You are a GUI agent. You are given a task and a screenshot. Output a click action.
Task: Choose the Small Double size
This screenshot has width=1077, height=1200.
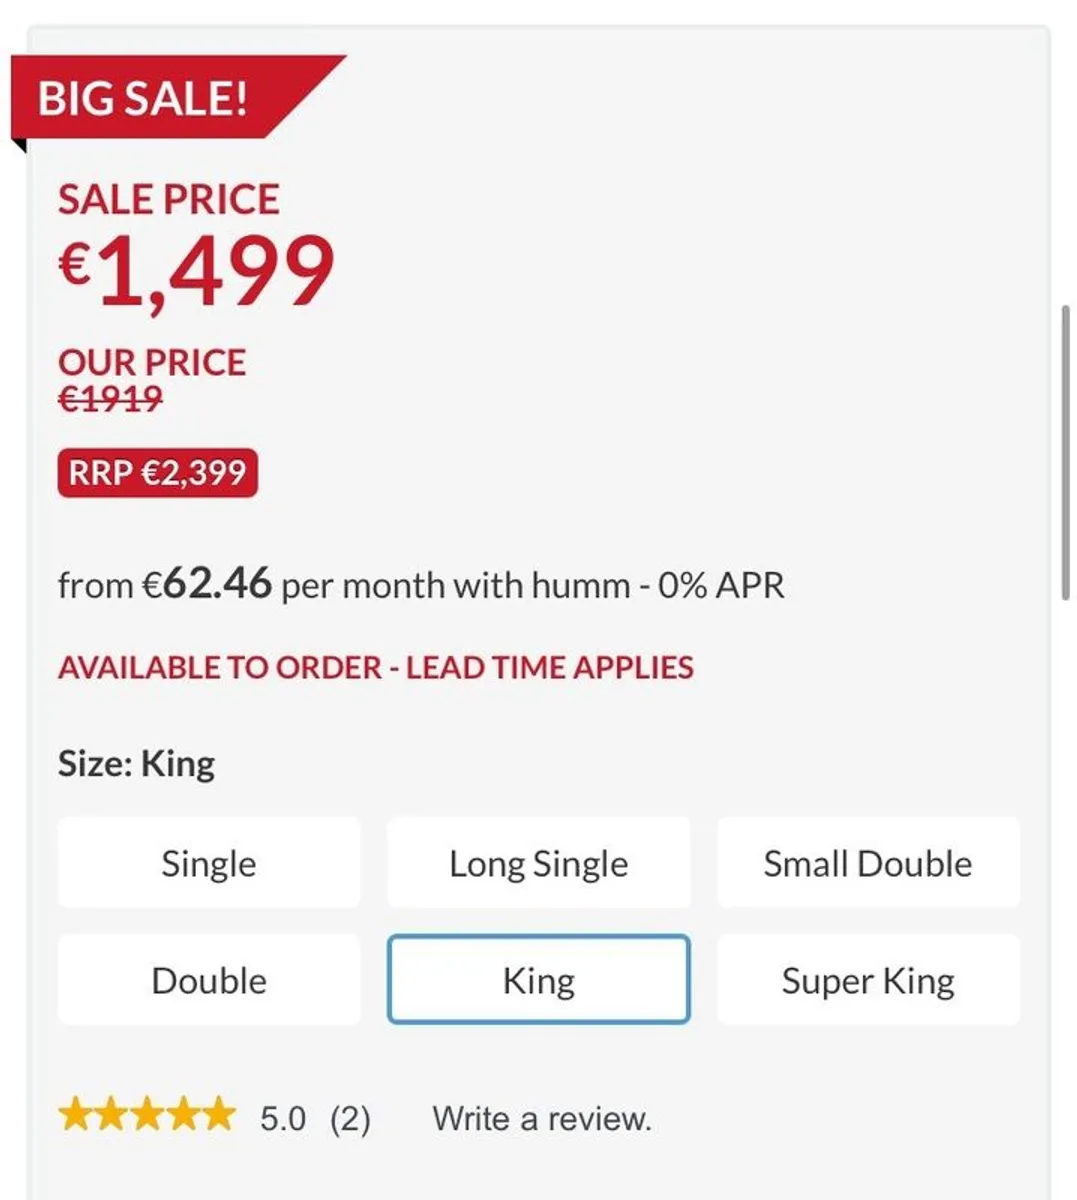point(867,863)
